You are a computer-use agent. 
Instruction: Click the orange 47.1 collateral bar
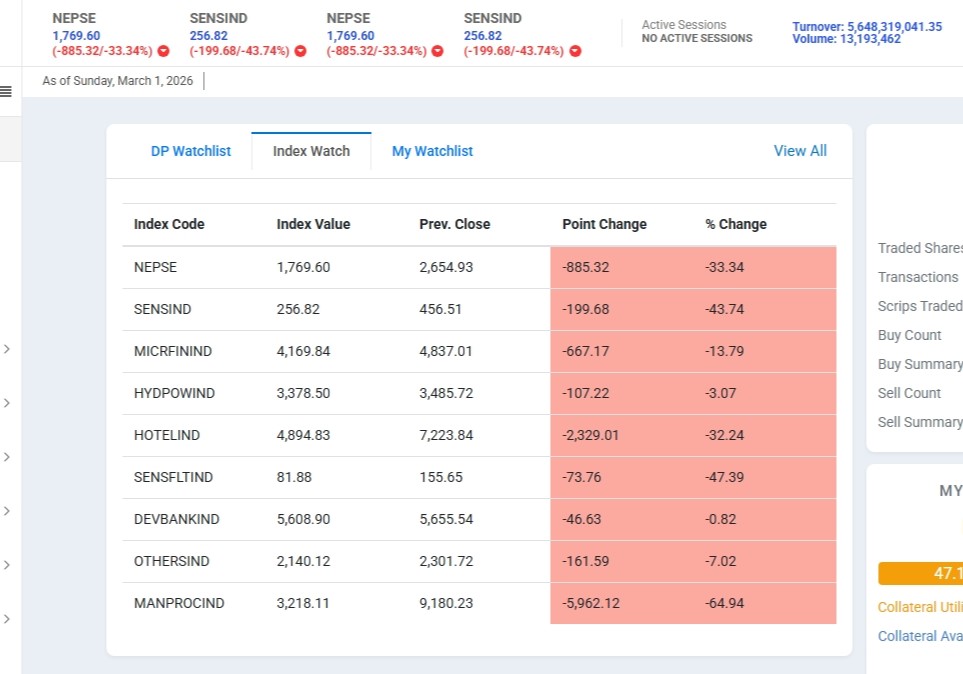[921, 573]
